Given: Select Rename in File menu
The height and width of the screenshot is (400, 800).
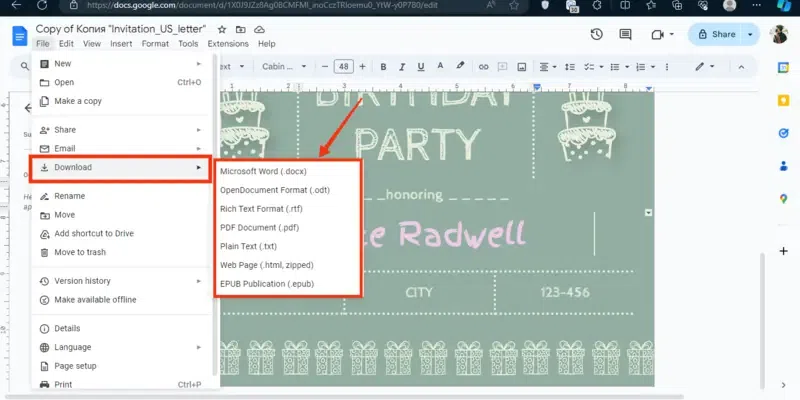Looking at the screenshot, I should pyautogui.click(x=121, y=196).
